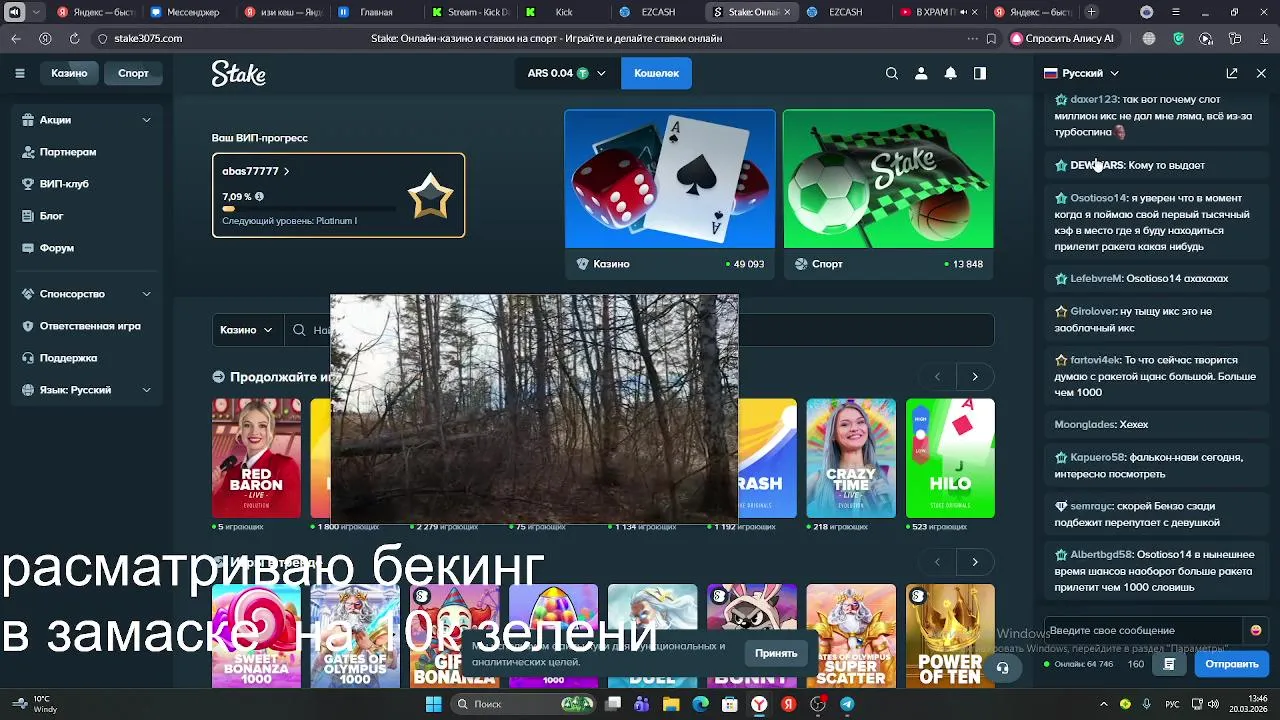The width and height of the screenshot is (1280, 720).
Task: Open Windows Start menu
Action: (x=433, y=704)
